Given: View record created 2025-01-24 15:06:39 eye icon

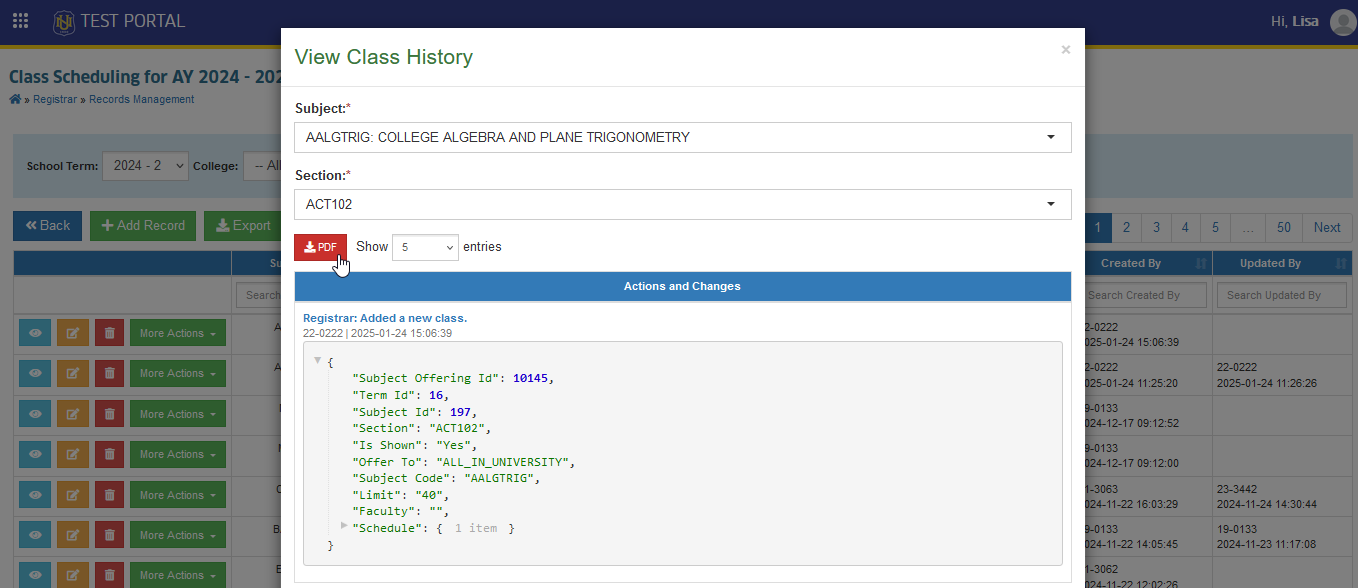Looking at the screenshot, I should (x=34, y=333).
